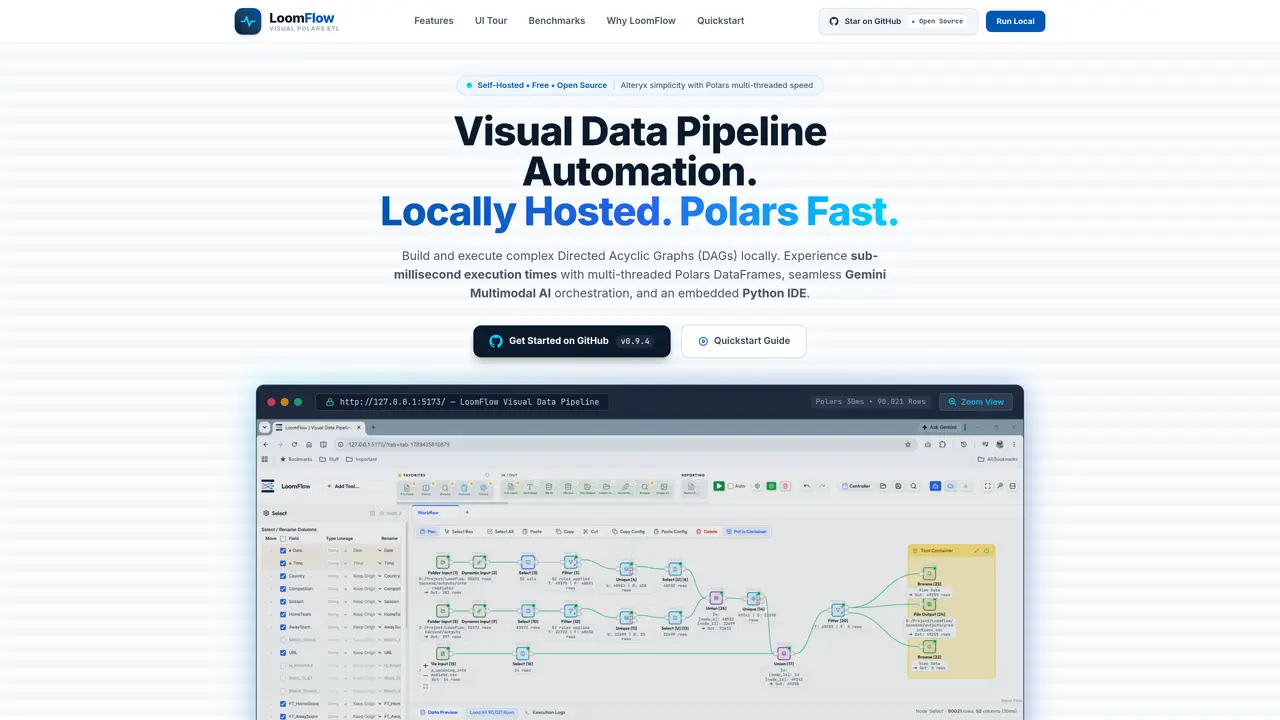Click the Run Local button
The image size is (1280, 720).
tap(1015, 21)
